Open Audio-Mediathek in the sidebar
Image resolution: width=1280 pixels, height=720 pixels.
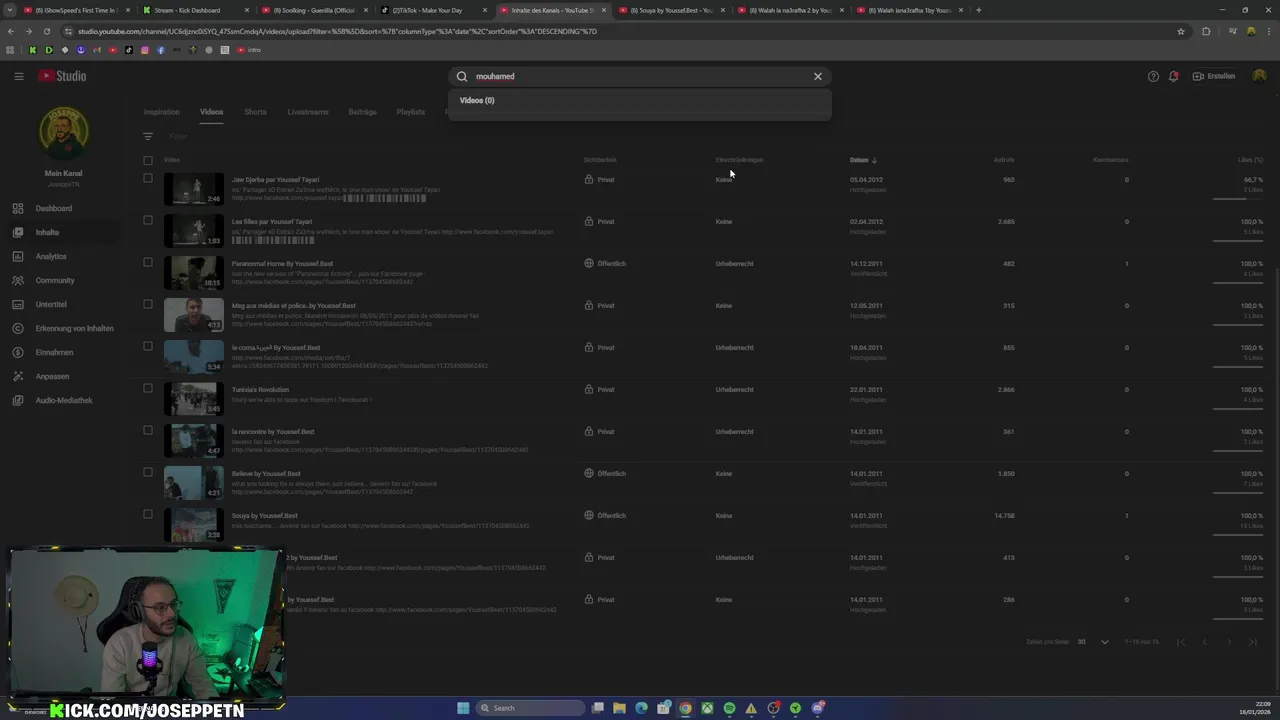click(x=63, y=400)
